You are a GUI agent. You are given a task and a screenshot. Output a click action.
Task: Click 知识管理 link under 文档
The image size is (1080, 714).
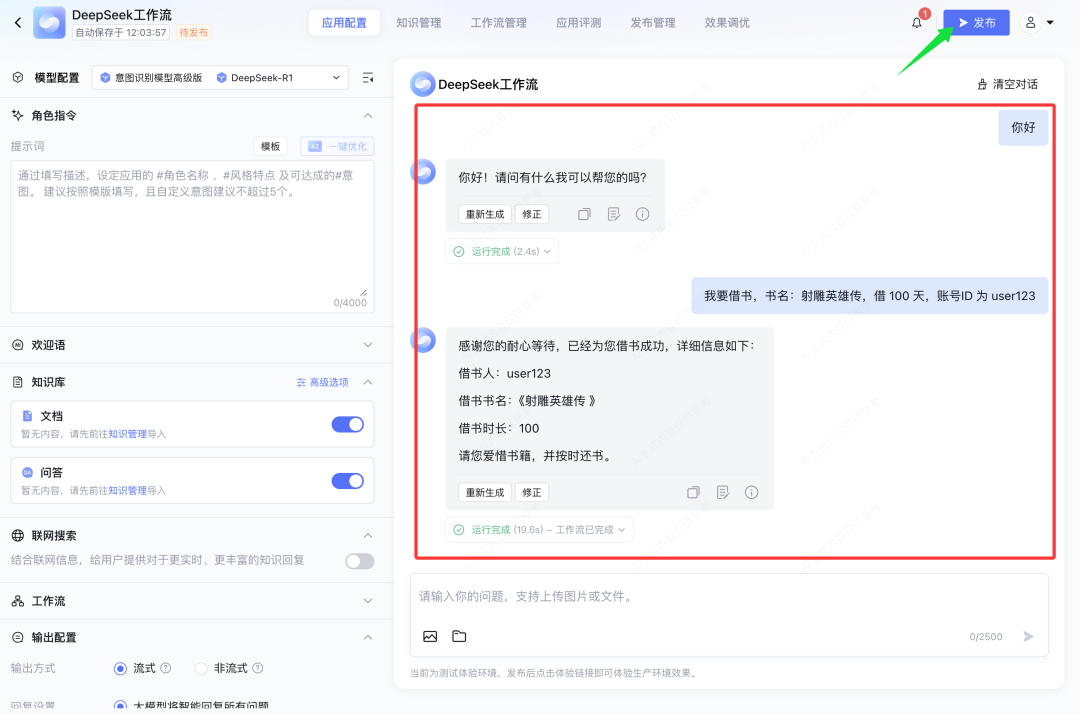(x=127, y=434)
